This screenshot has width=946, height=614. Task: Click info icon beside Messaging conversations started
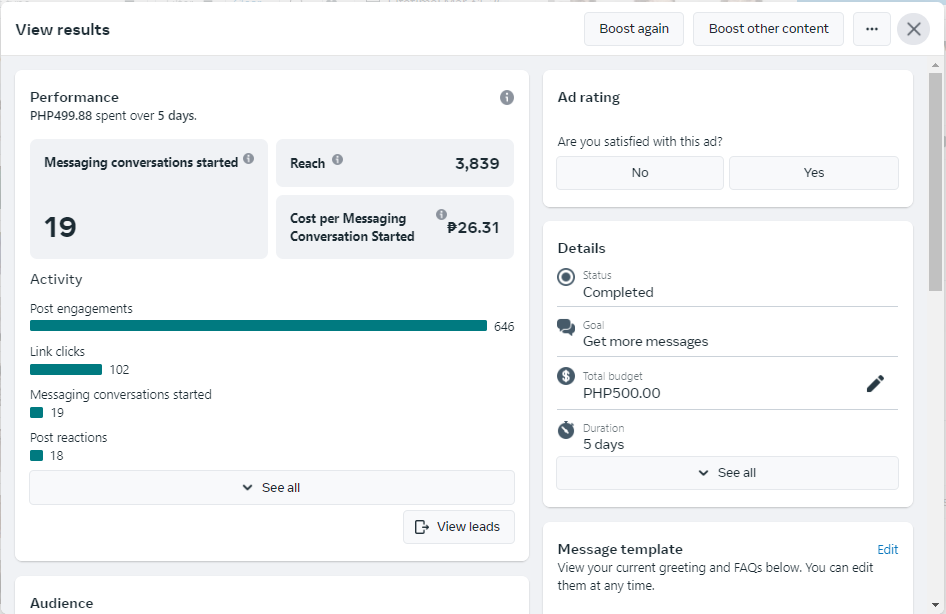[248, 158]
